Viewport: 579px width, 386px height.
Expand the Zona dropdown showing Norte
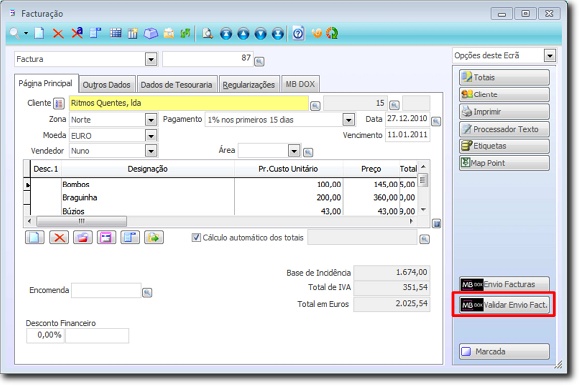coord(151,120)
